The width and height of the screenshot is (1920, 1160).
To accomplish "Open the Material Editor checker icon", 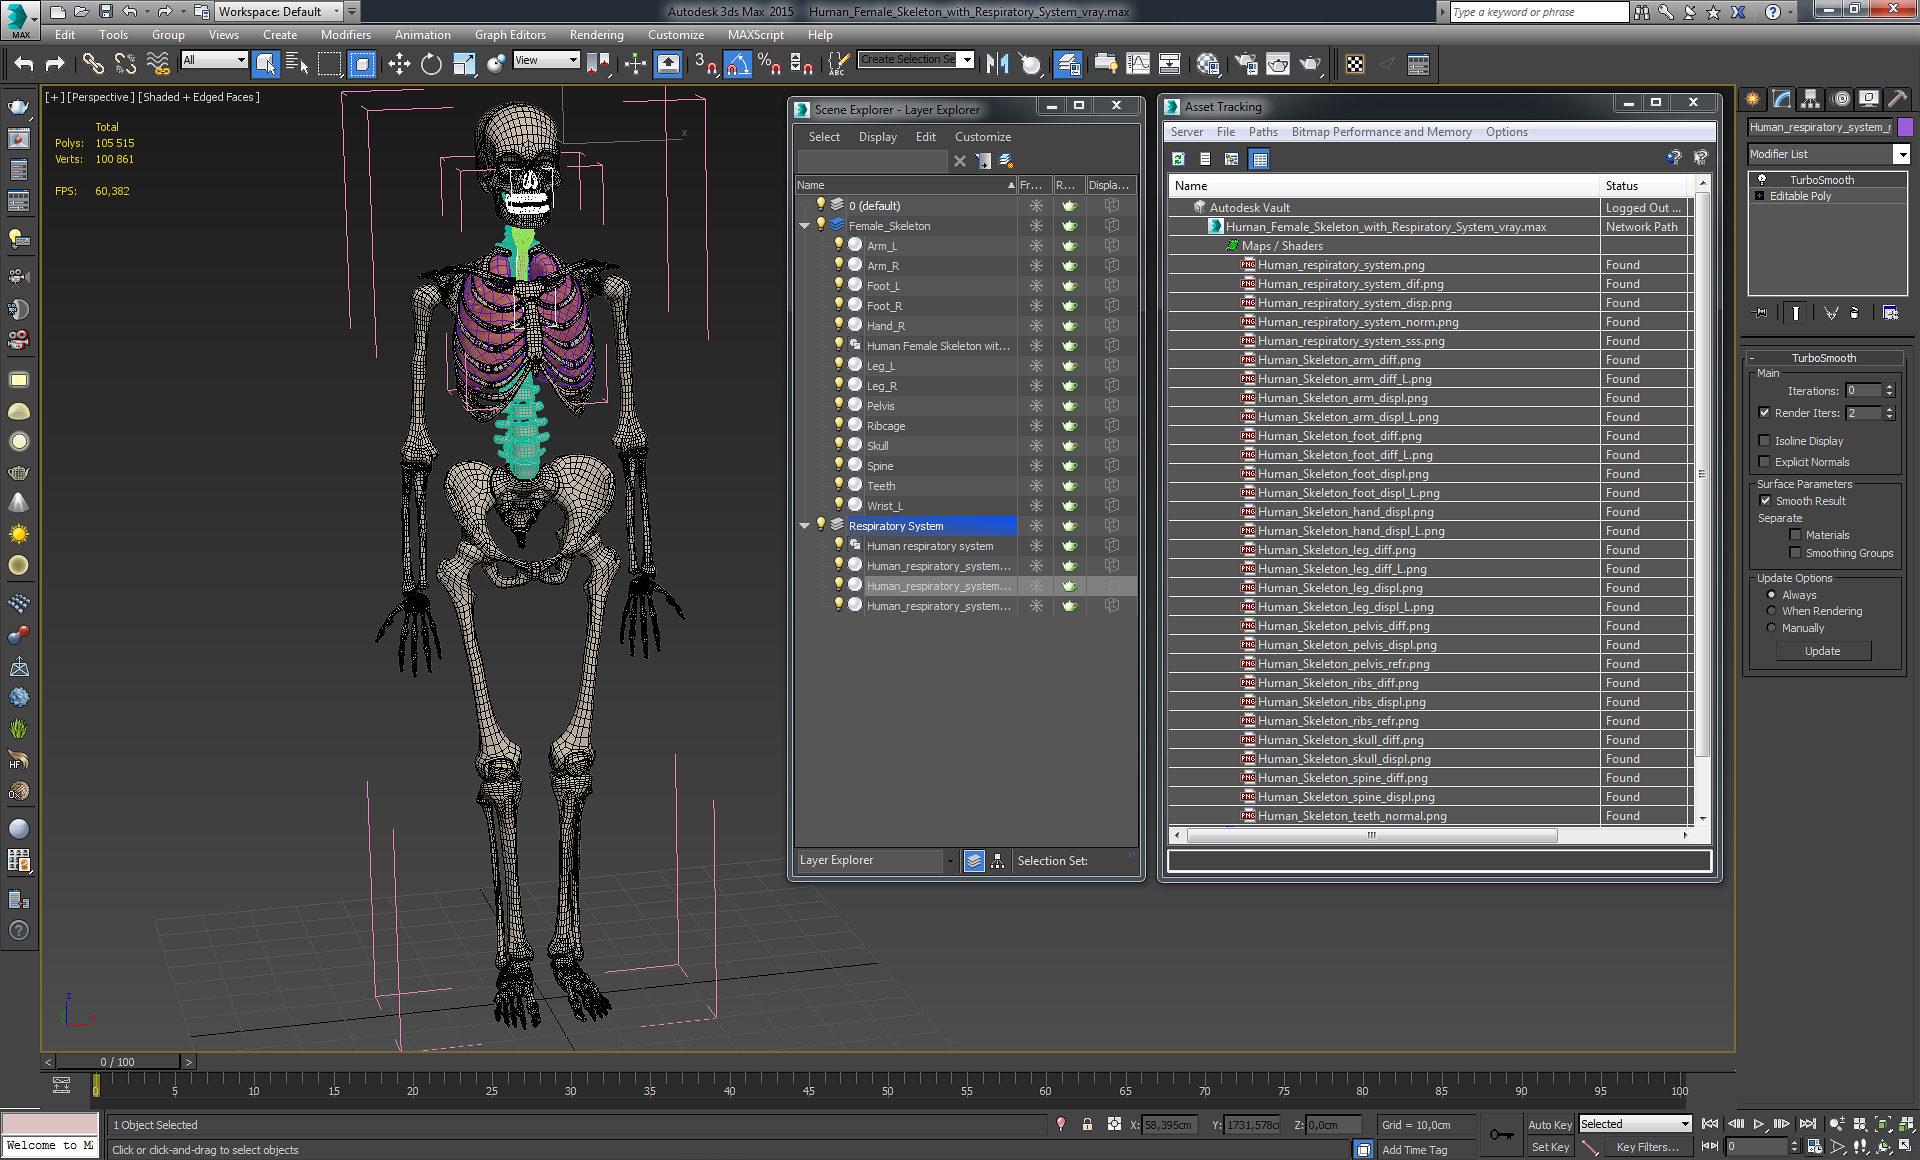I will [x=1355, y=64].
